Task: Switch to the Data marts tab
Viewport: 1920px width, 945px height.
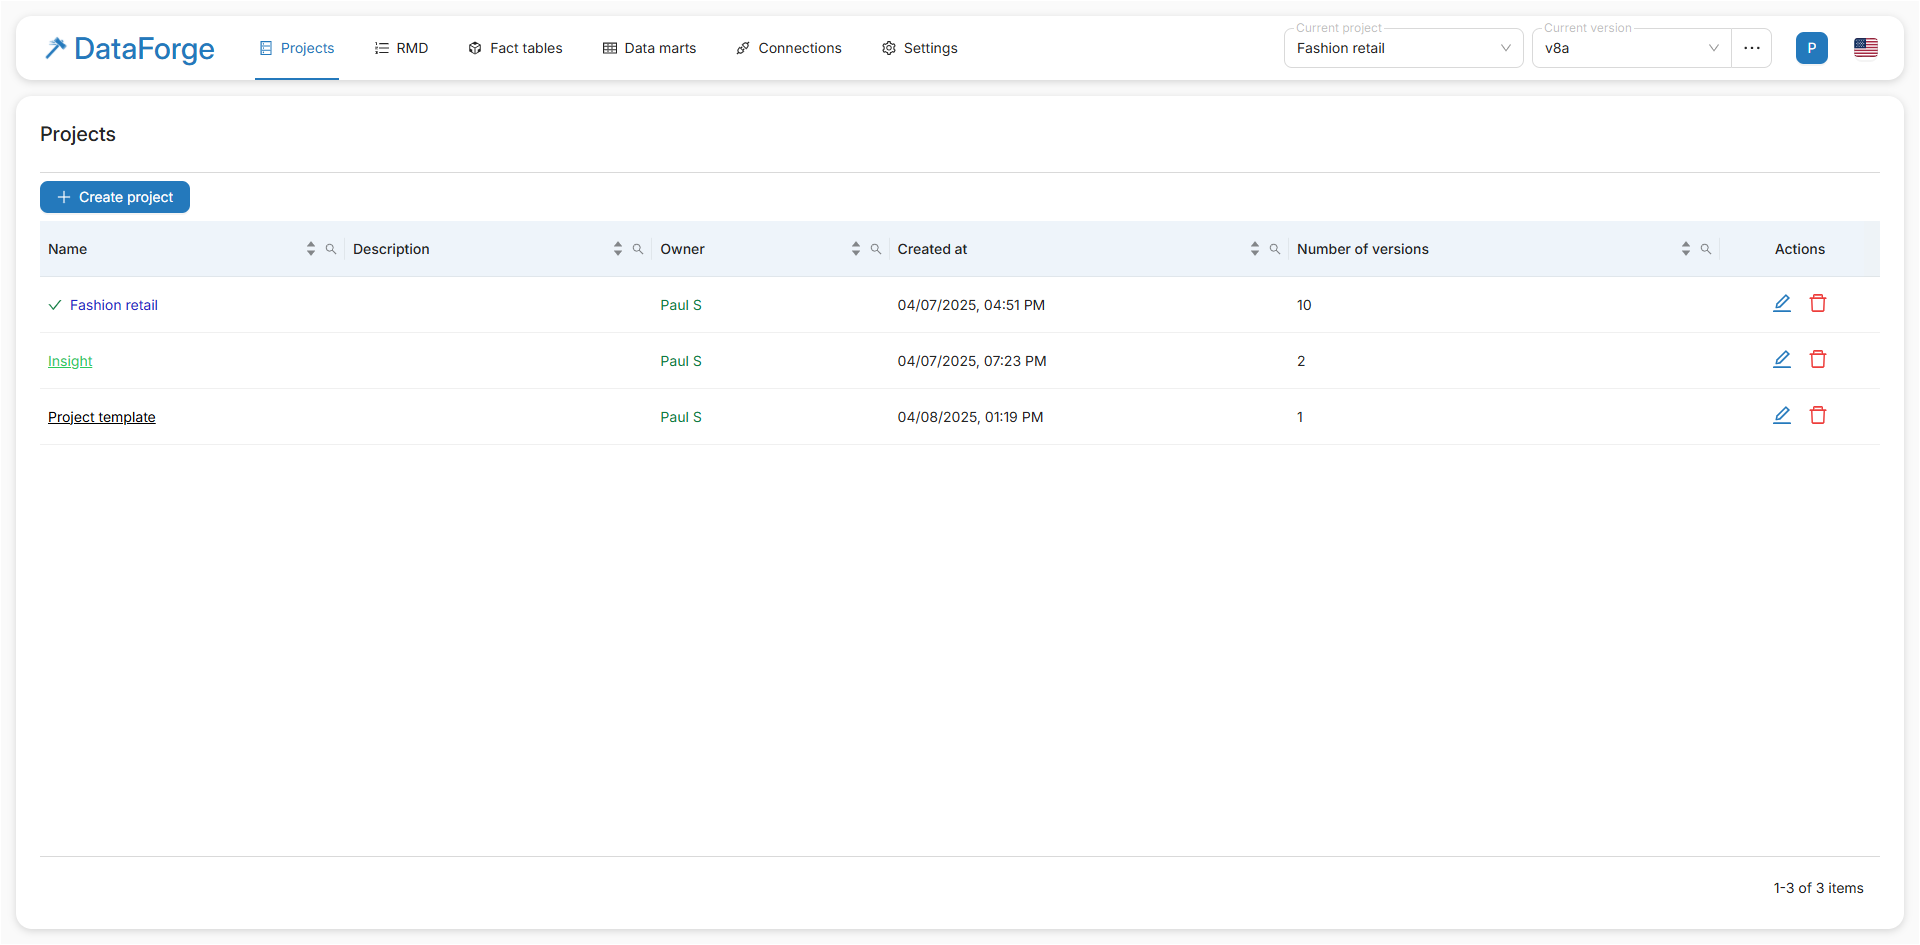Action: 649,48
